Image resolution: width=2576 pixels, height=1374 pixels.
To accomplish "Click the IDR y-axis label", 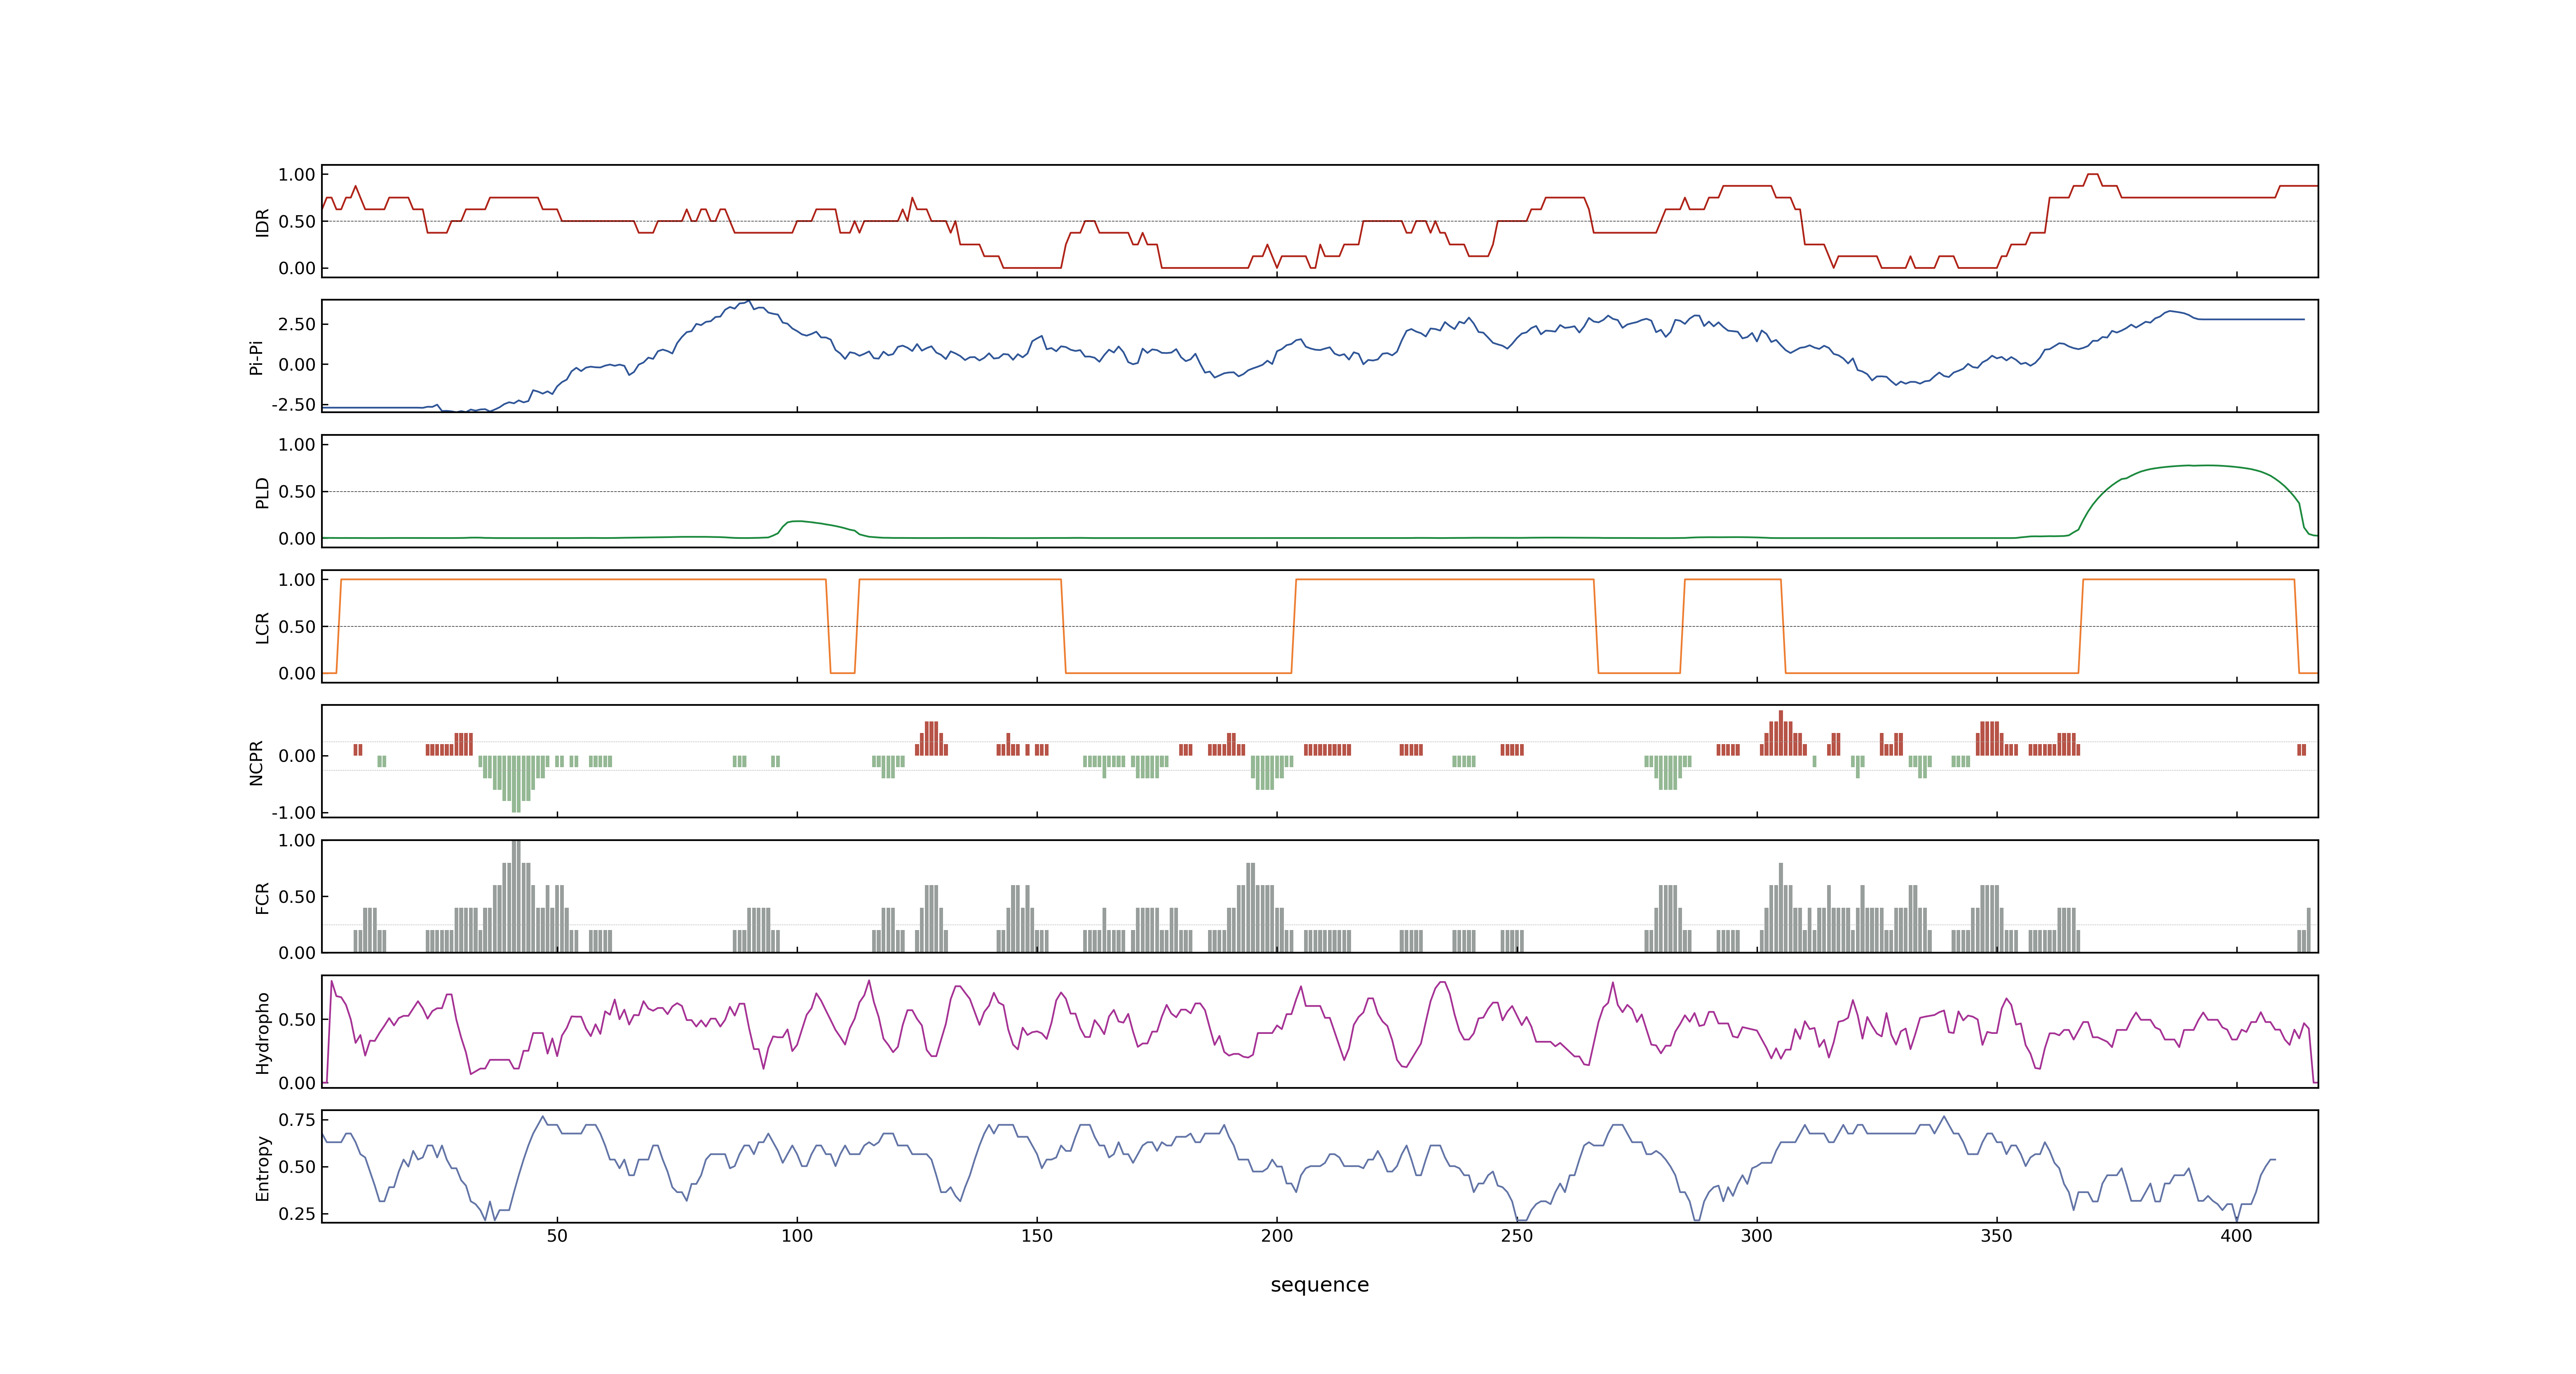I will pyautogui.click(x=262, y=222).
